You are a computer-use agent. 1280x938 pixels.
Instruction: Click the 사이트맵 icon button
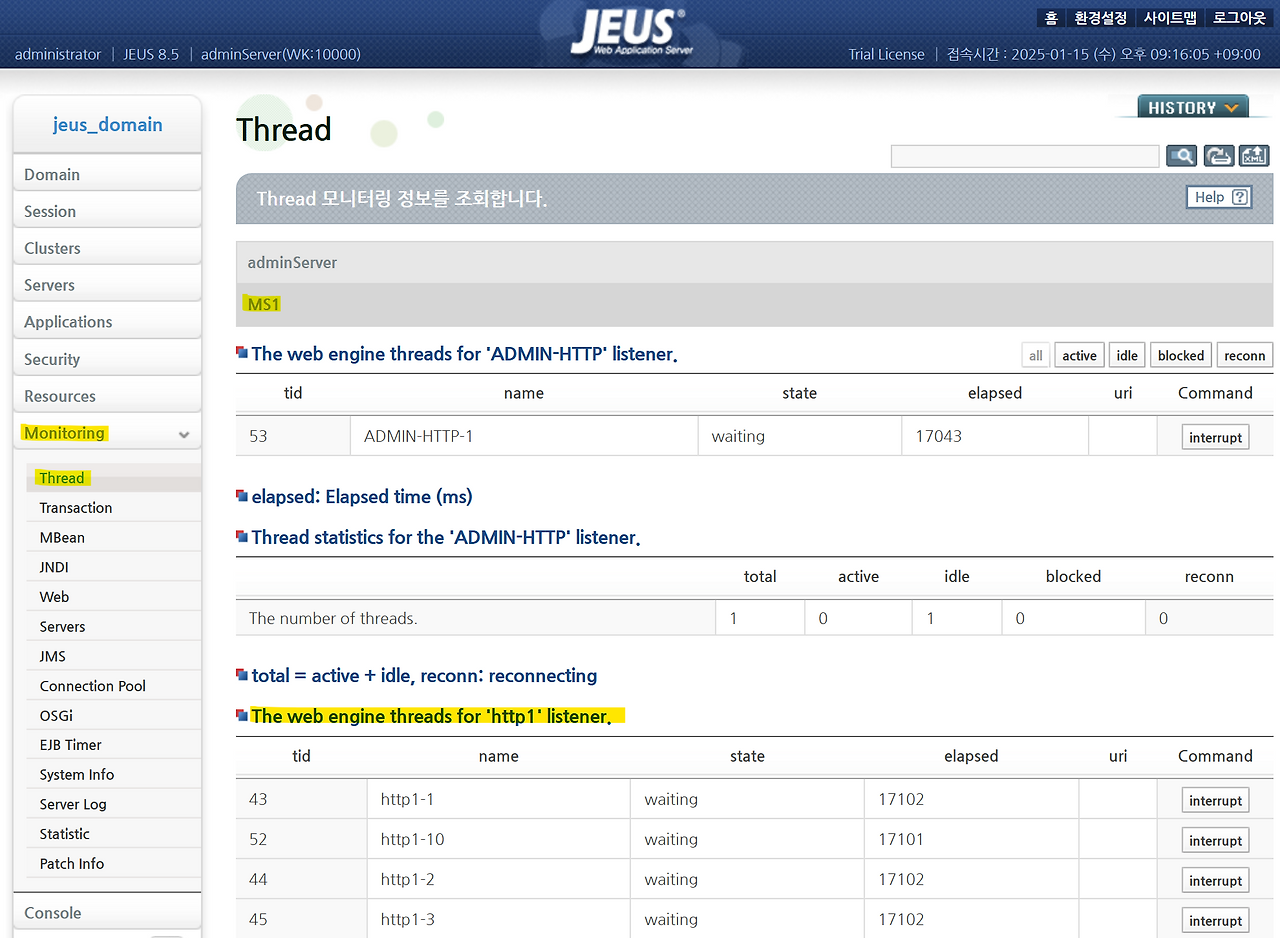1170,17
